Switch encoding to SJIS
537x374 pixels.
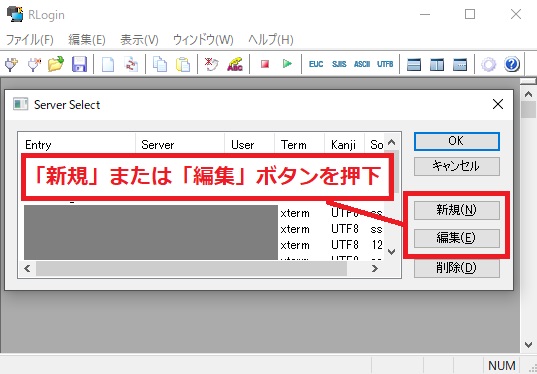tap(339, 64)
